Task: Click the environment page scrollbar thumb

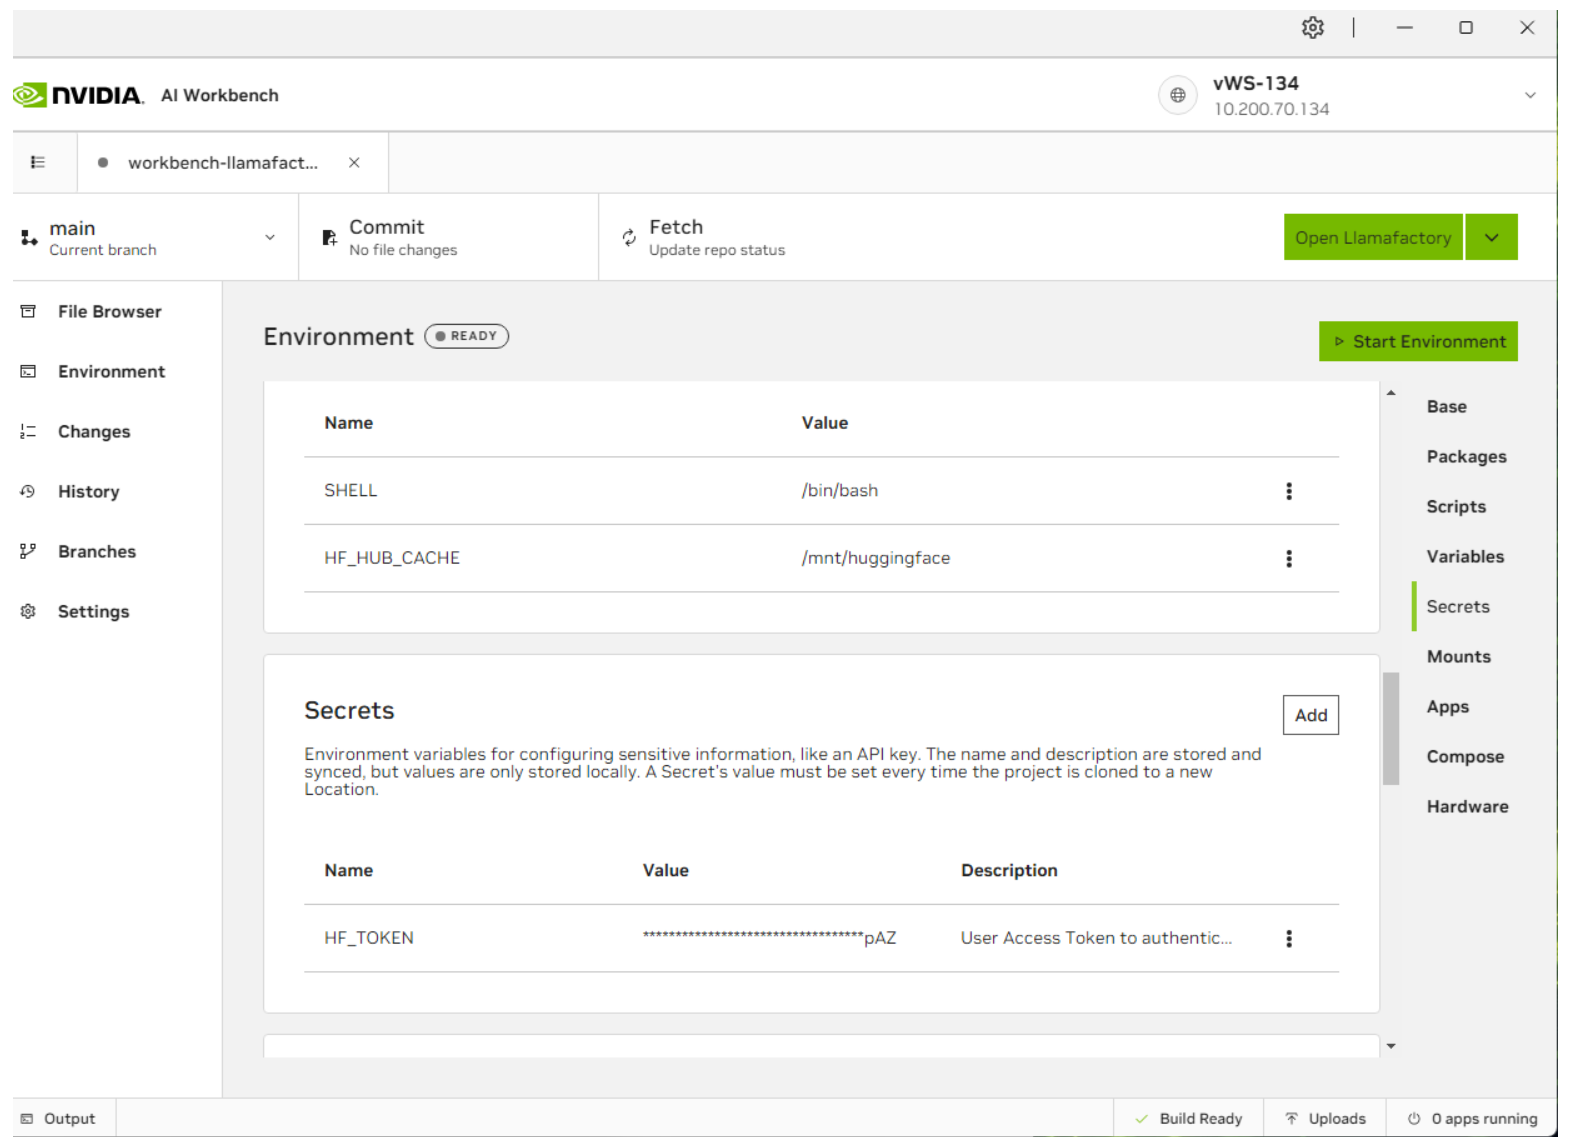Action: tap(1390, 728)
